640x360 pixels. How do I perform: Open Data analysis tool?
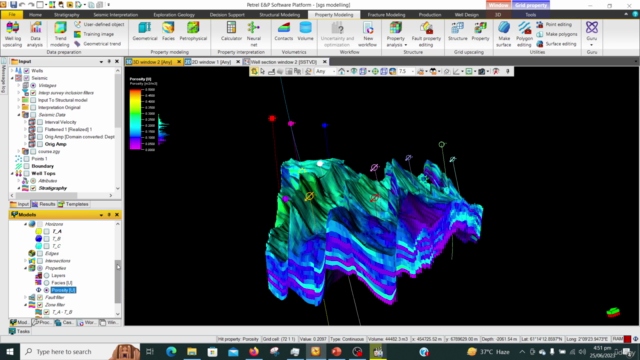35,34
